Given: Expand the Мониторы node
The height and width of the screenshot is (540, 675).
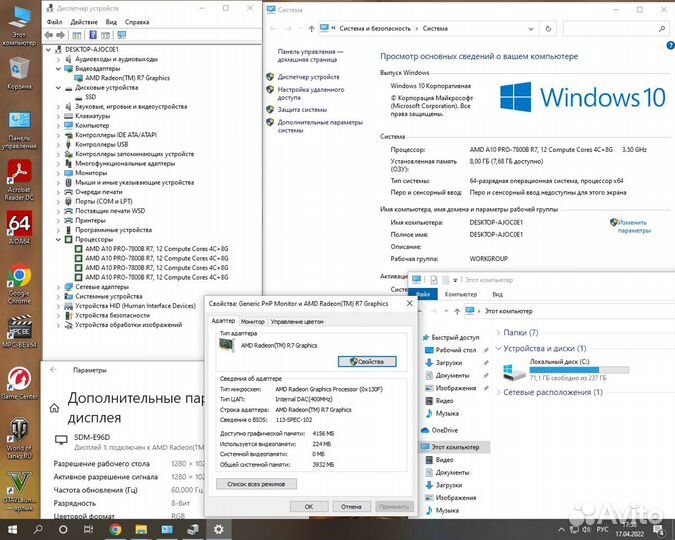Looking at the screenshot, I should point(58,173).
